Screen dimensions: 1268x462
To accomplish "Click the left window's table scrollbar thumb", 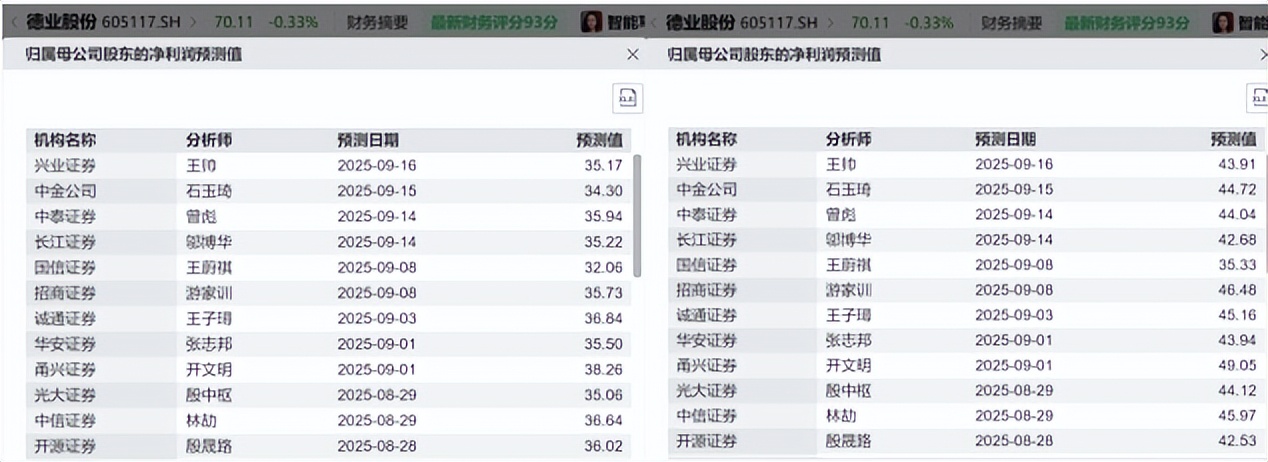I will 637,215.
